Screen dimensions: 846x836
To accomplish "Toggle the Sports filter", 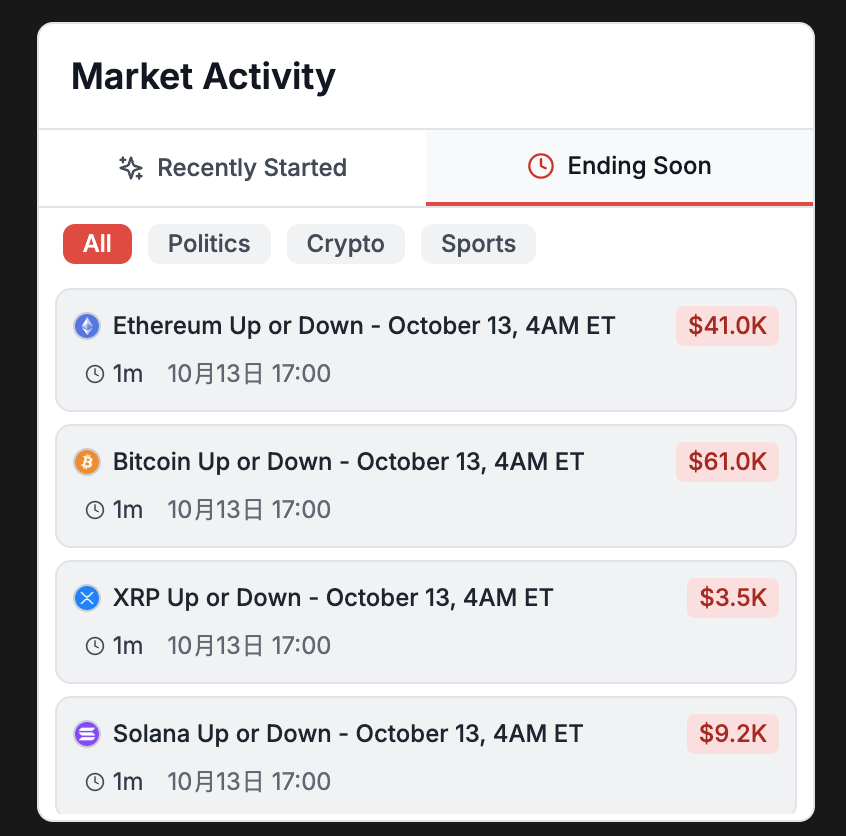I will [x=478, y=243].
